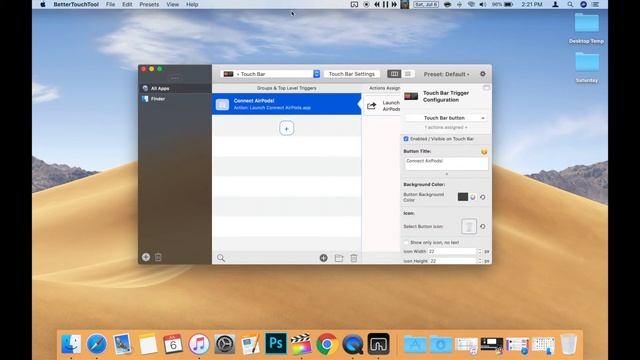Image resolution: width=640 pixels, height=360 pixels.
Task: Open the Preset: Default dropdown
Action: pos(446,74)
